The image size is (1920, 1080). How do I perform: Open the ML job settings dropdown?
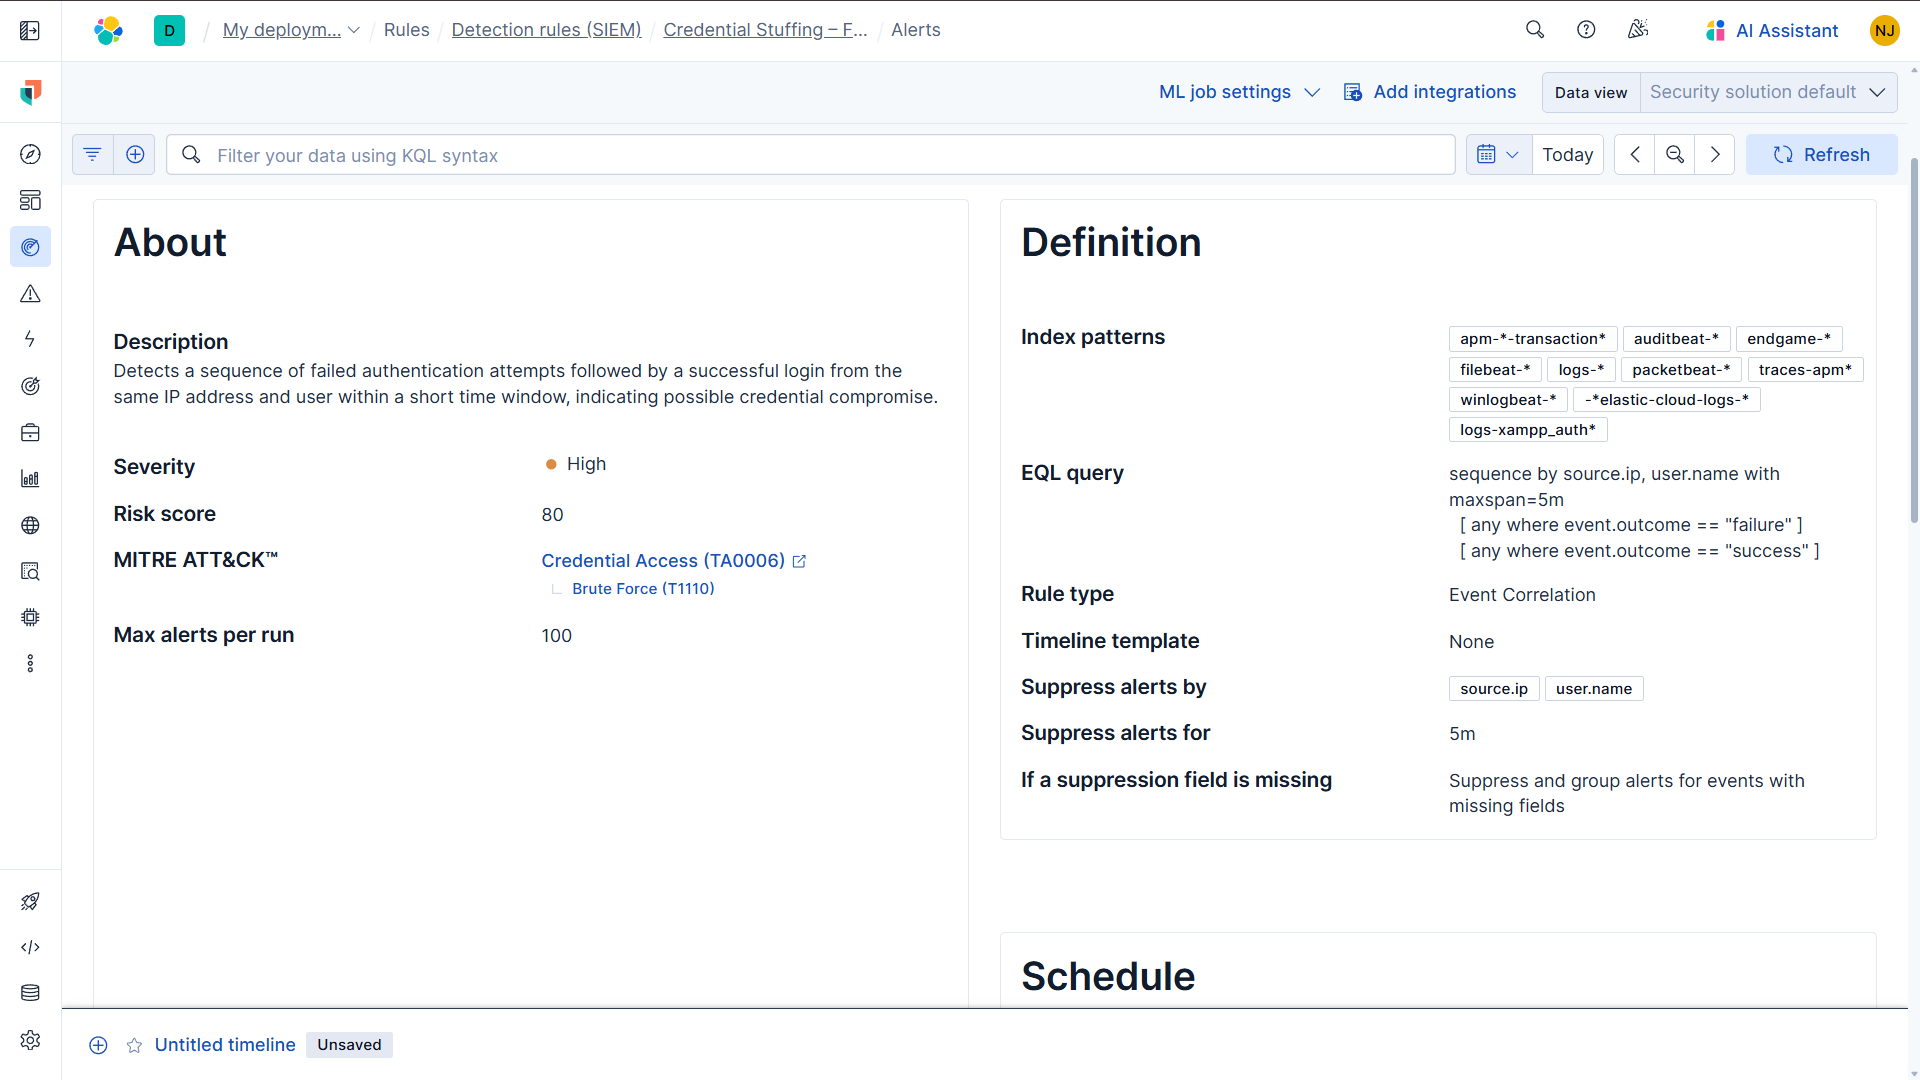click(x=1238, y=92)
